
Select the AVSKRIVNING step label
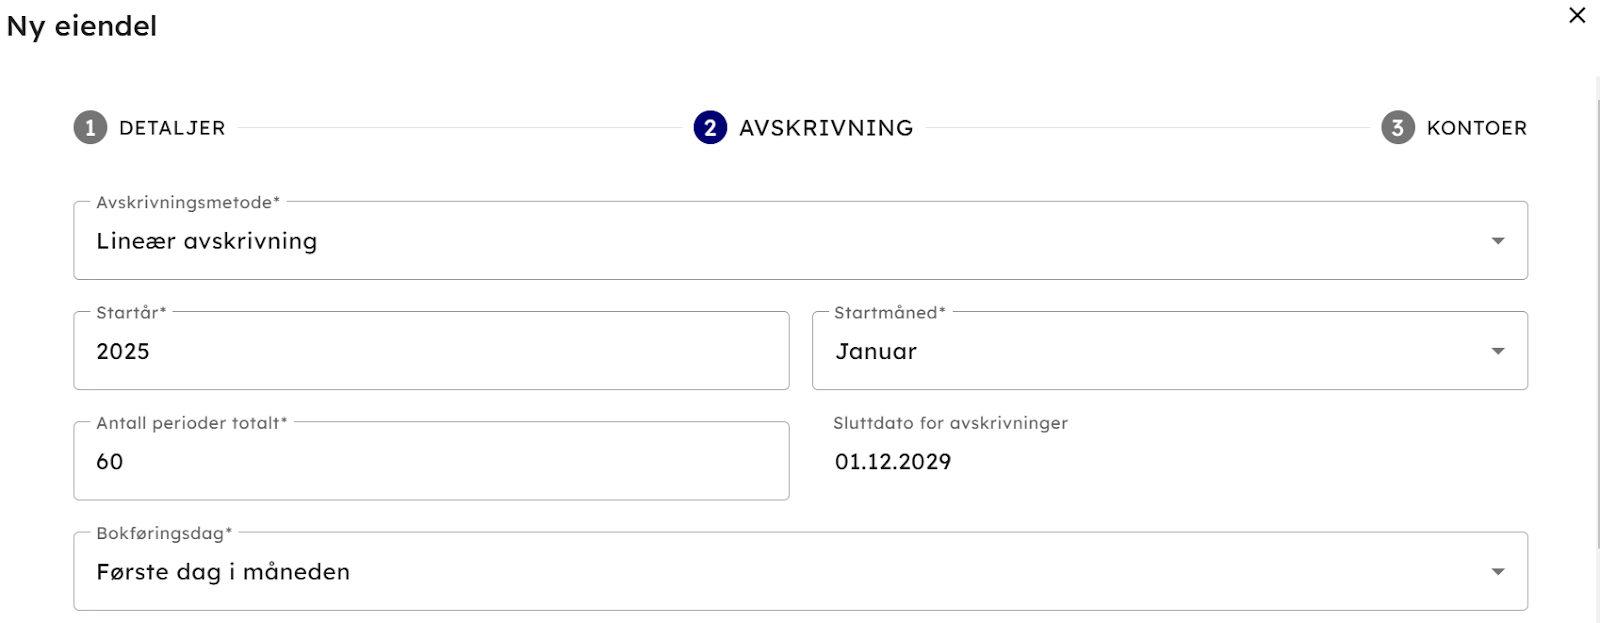pos(826,128)
